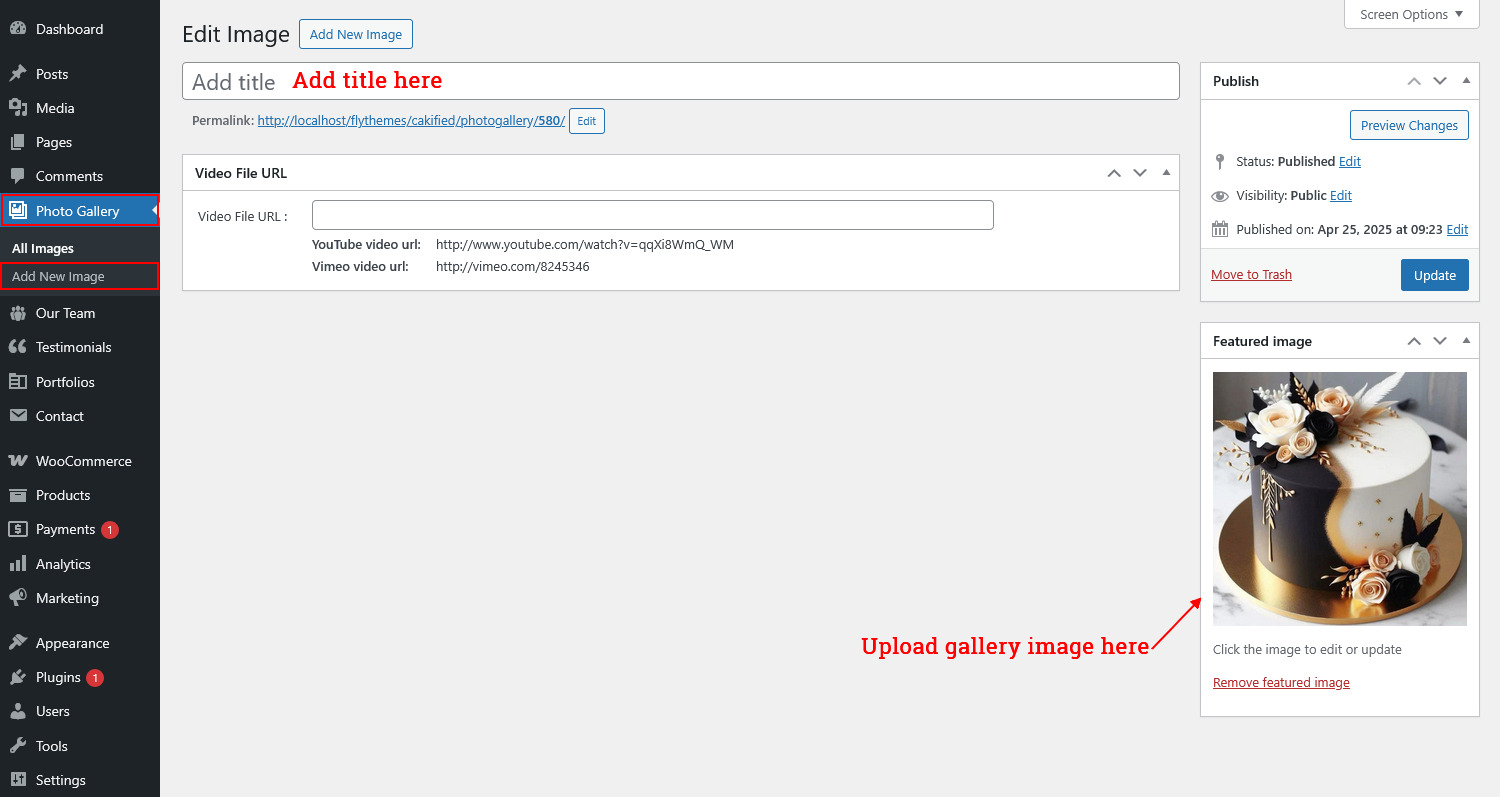Click the Posts pushpin icon
The height and width of the screenshot is (797, 1500).
(17, 74)
